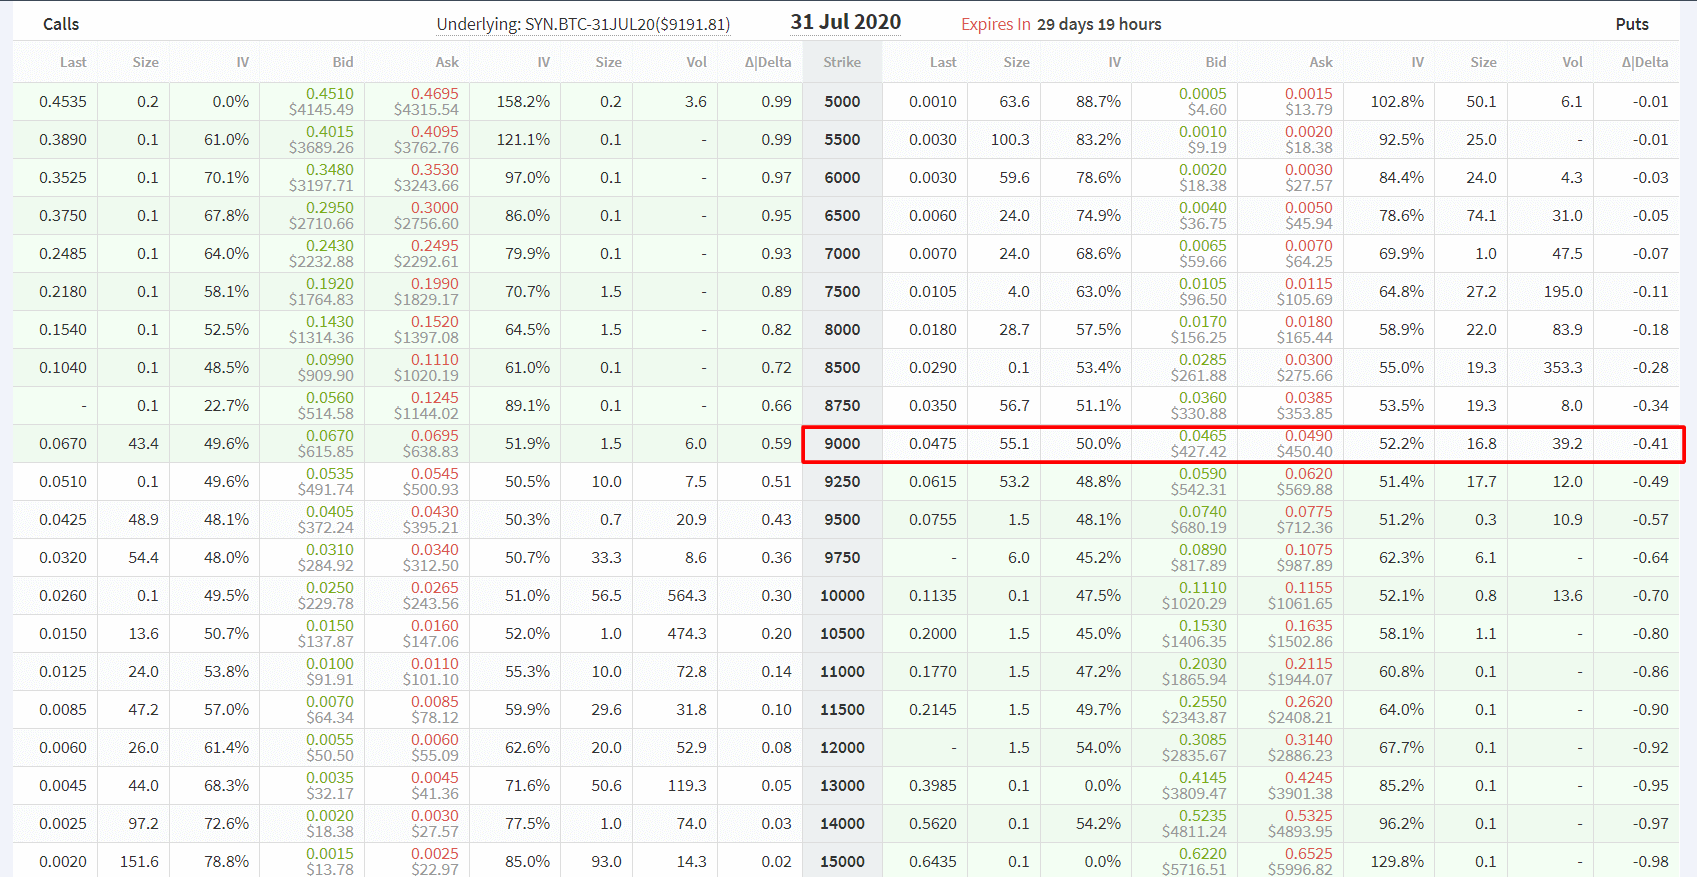Click put volume 195.0 at strike 7500

point(1563,292)
